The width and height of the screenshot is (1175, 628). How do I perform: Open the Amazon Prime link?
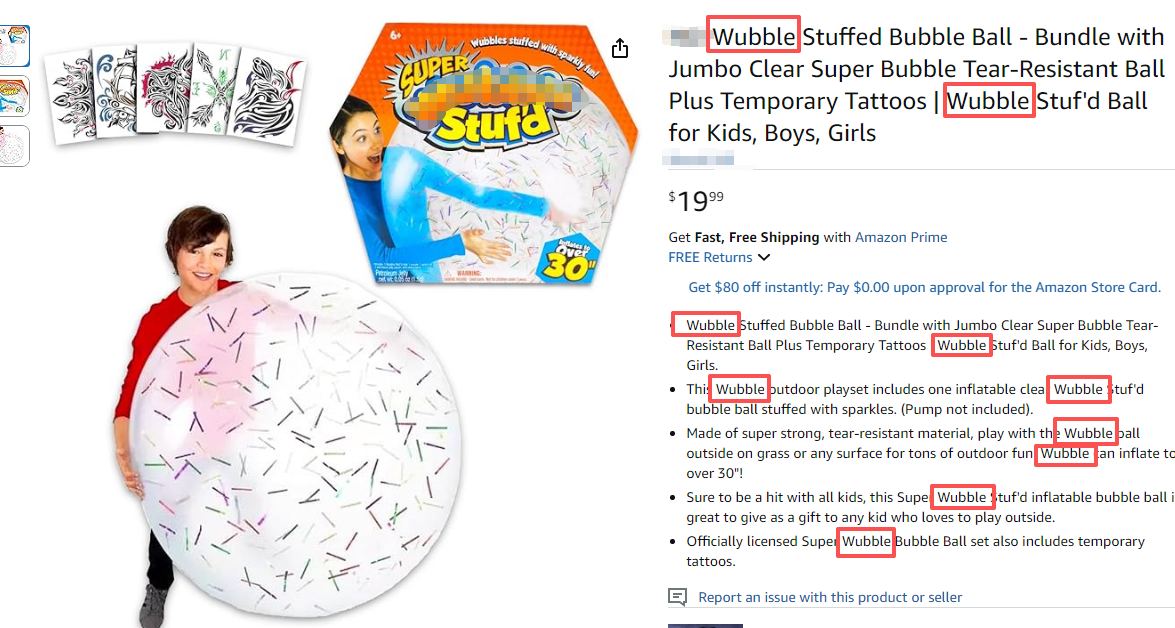pos(901,237)
